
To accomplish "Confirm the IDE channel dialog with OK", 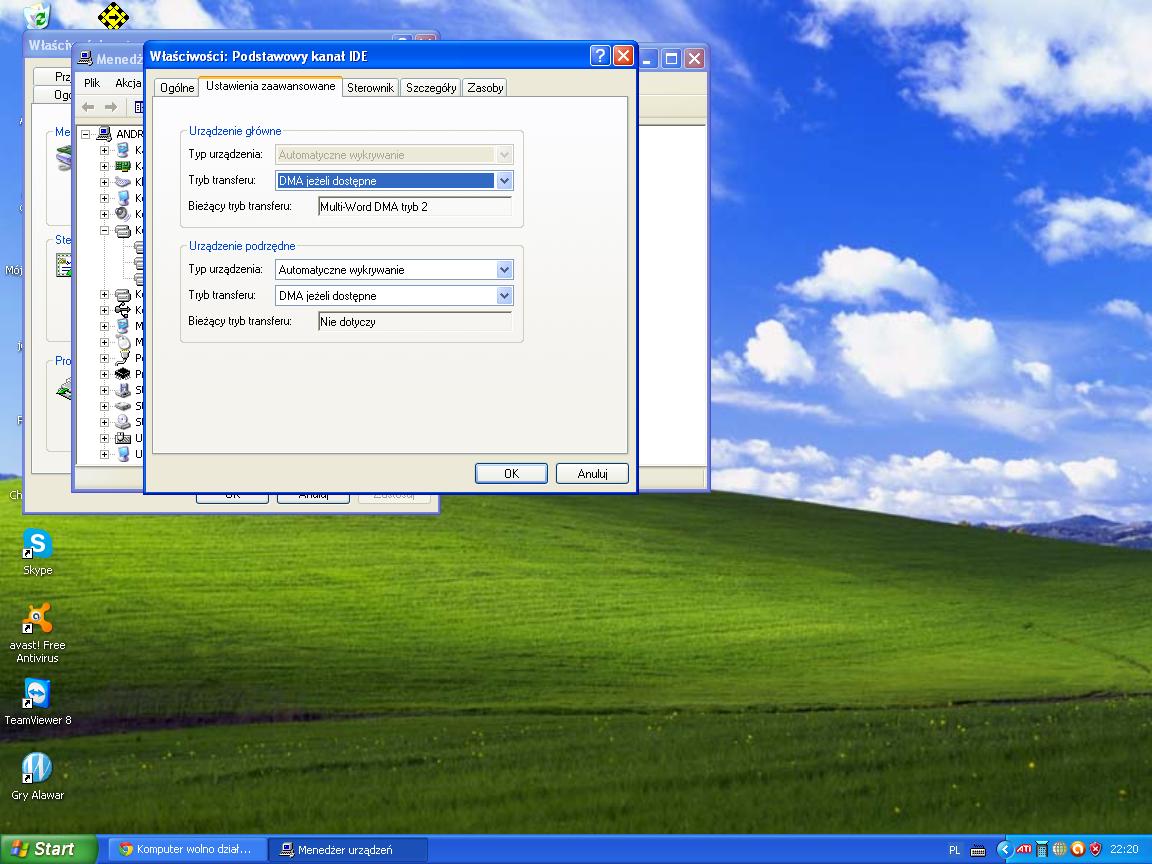I will point(511,474).
